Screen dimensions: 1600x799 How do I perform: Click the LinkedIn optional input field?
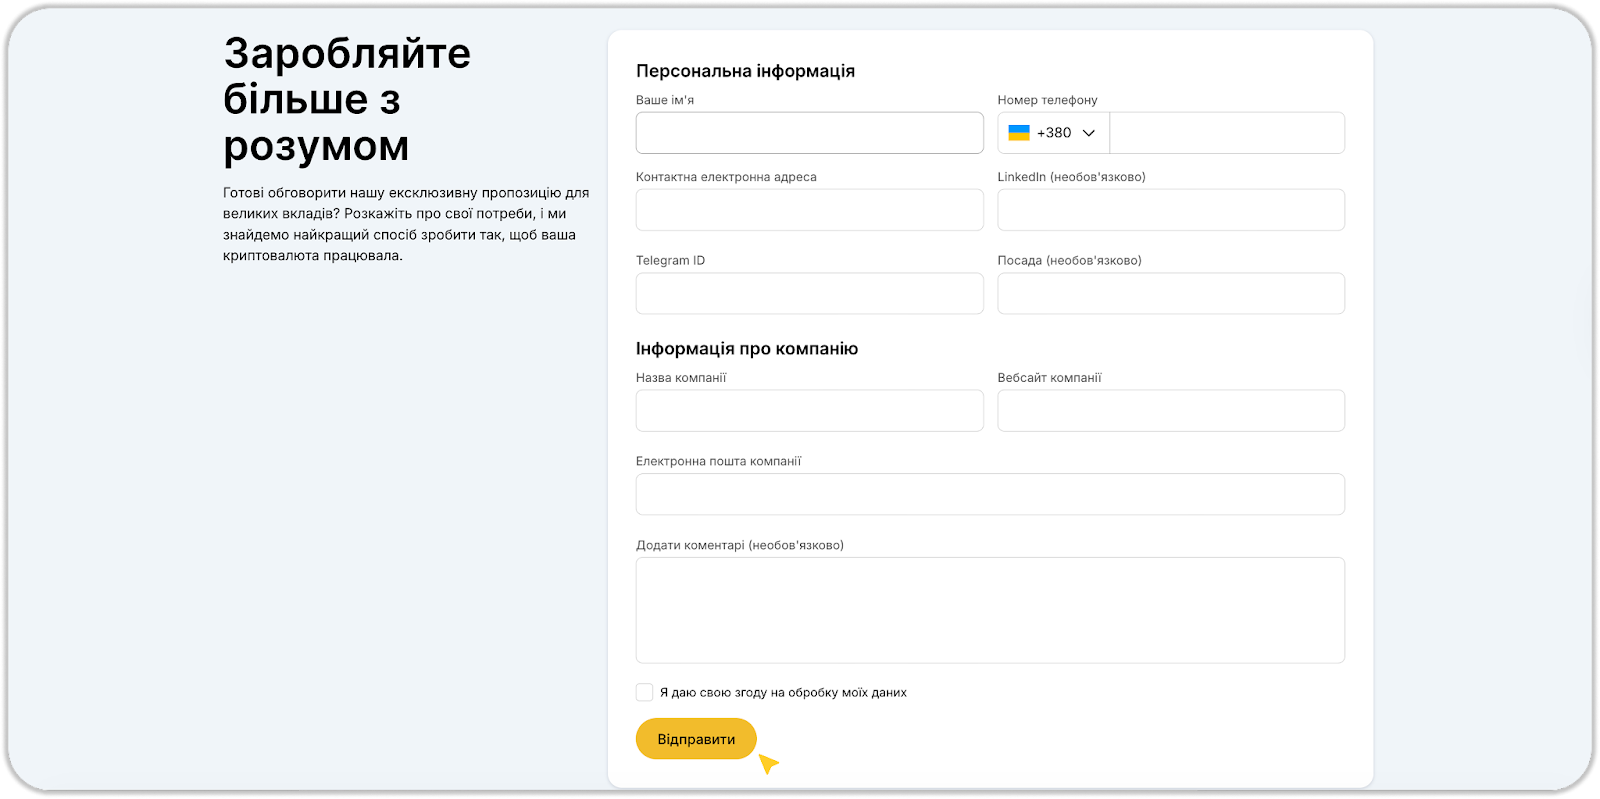pos(1170,210)
